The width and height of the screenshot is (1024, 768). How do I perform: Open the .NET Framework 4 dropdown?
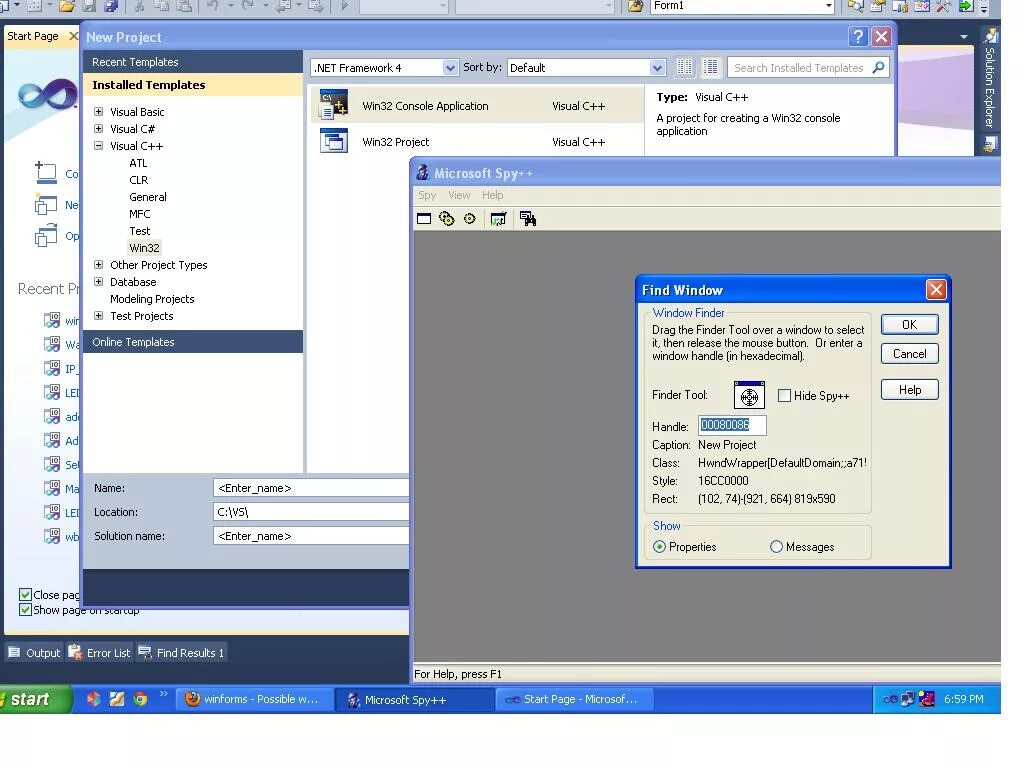point(450,67)
